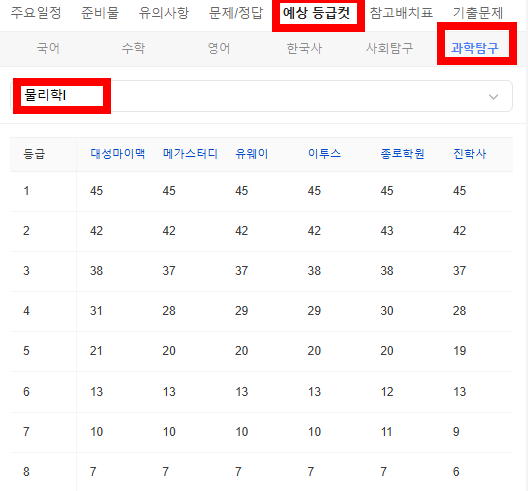Open the 물리학I subject dropdown
528x491 pixels.
(x=261, y=96)
